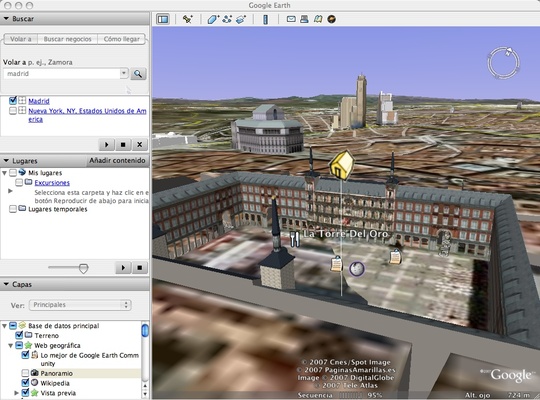The image size is (540, 400).
Task: Click the tour speed slider handle
Action: [83, 268]
